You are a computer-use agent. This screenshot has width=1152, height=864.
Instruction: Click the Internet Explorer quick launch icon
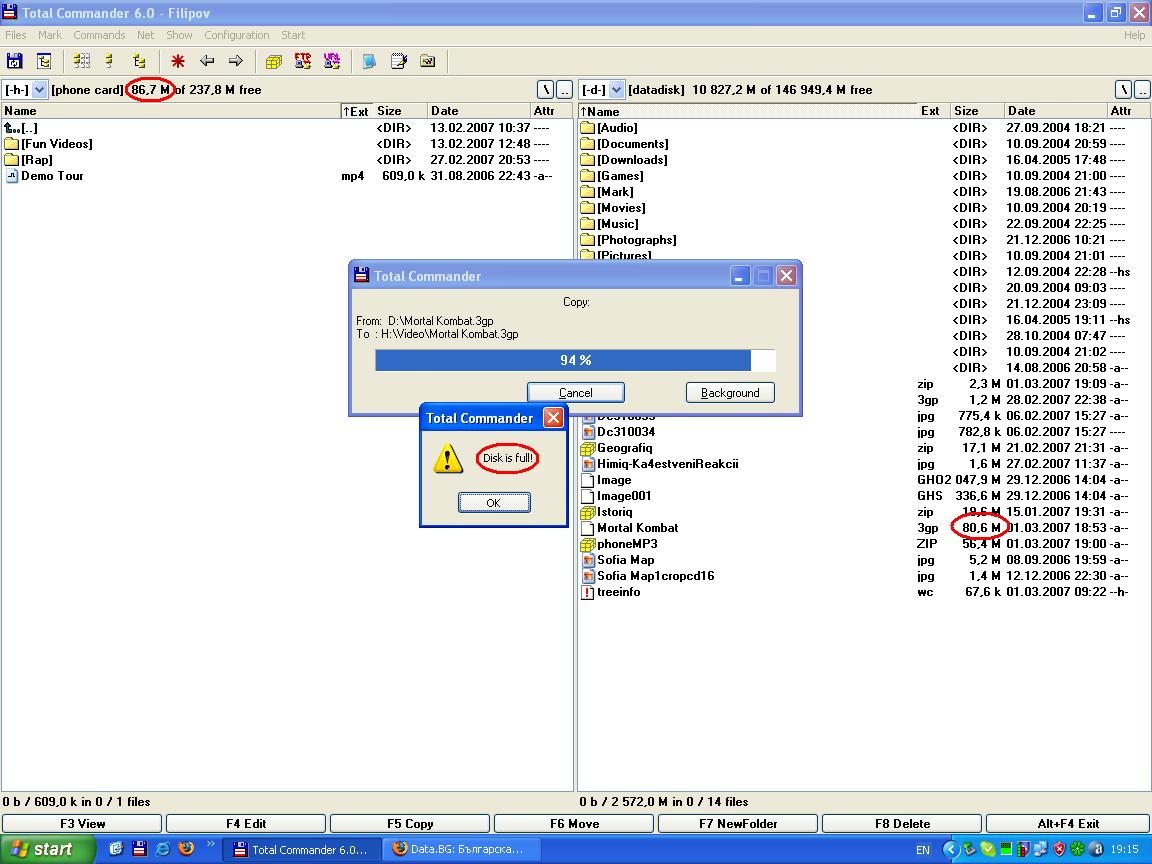coord(162,849)
